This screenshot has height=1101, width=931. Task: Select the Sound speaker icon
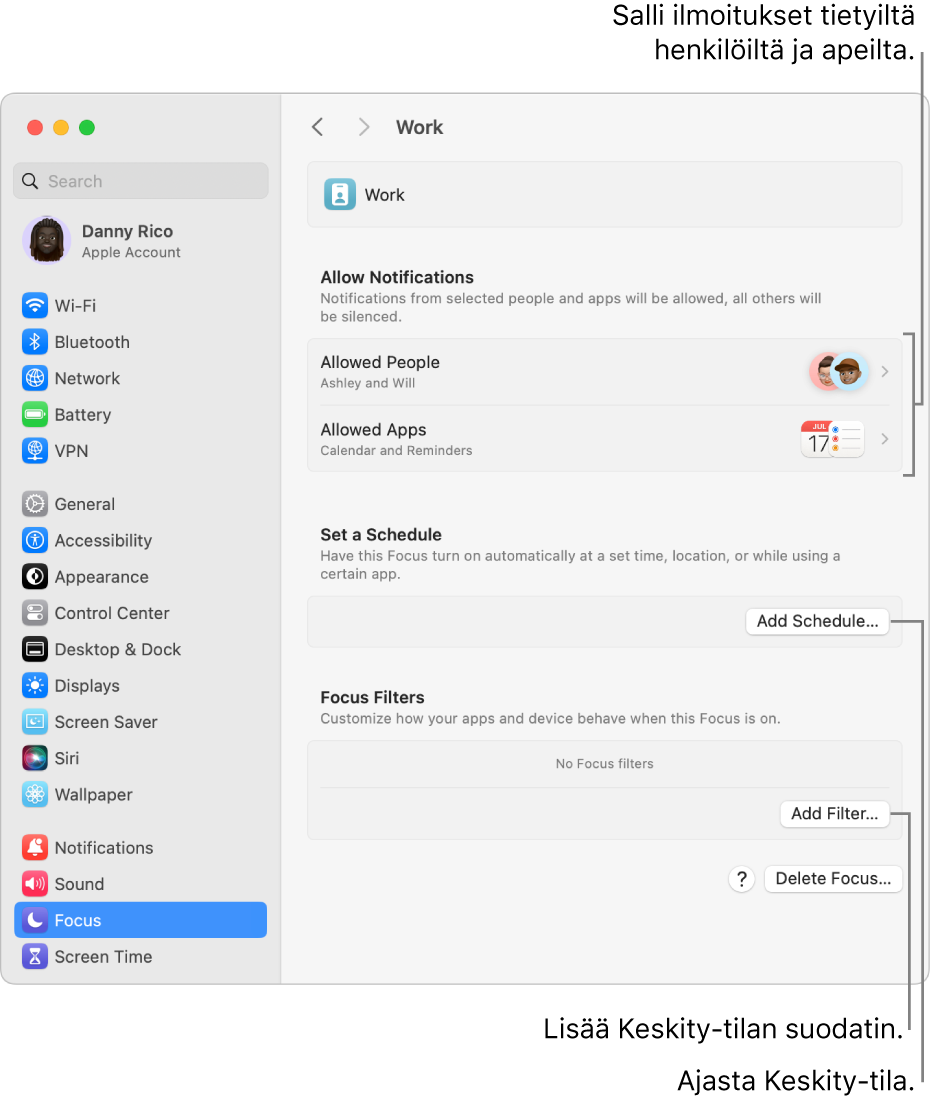coord(34,884)
